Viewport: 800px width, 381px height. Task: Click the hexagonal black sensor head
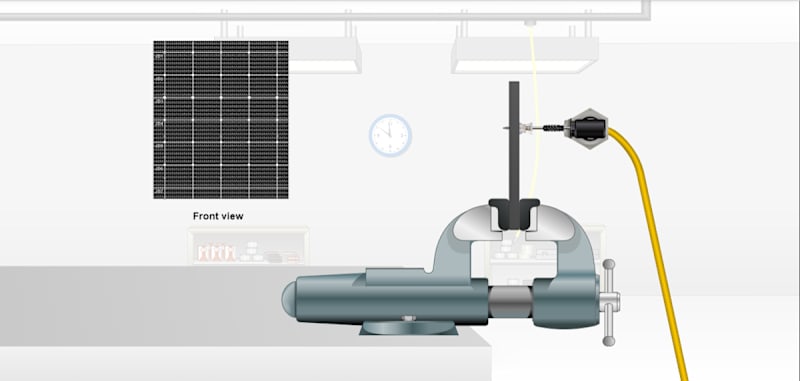[587, 129]
